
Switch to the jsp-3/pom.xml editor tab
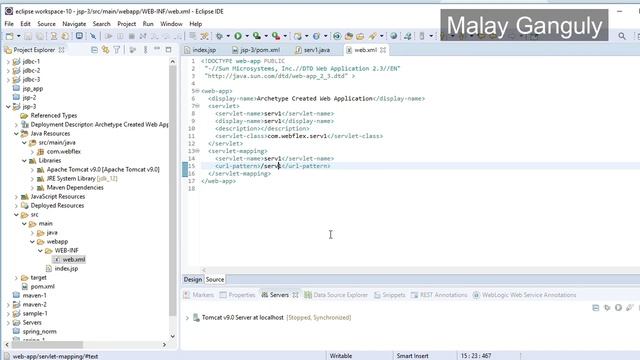tap(256, 50)
